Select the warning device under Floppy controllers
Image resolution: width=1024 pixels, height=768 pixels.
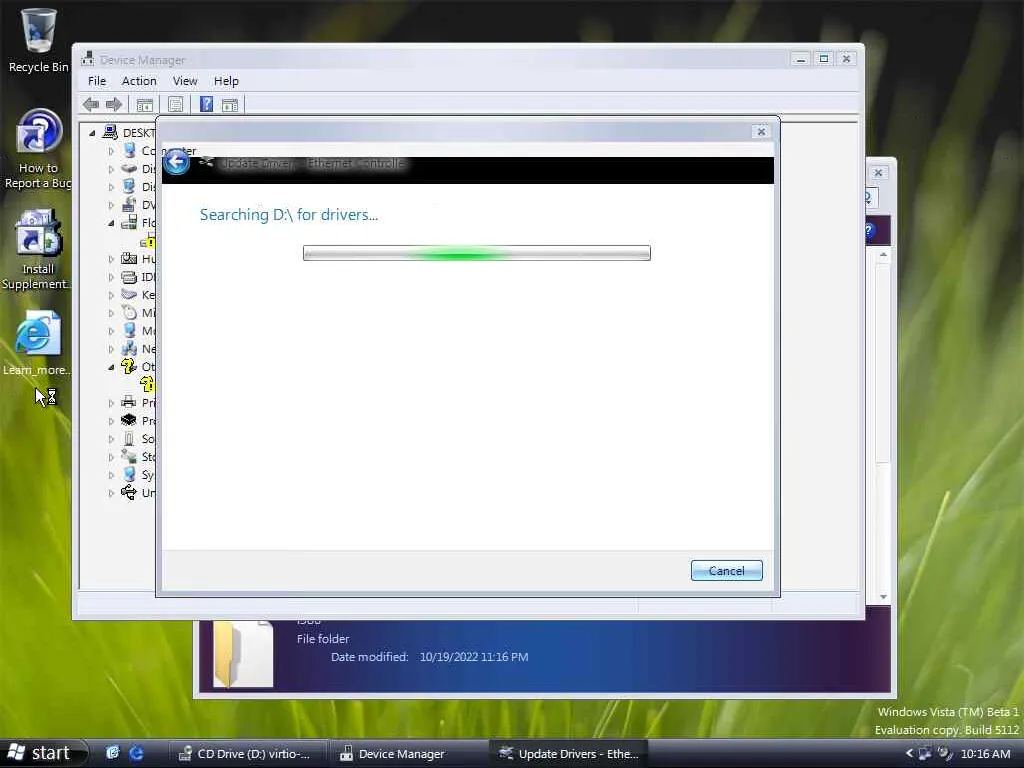148,241
